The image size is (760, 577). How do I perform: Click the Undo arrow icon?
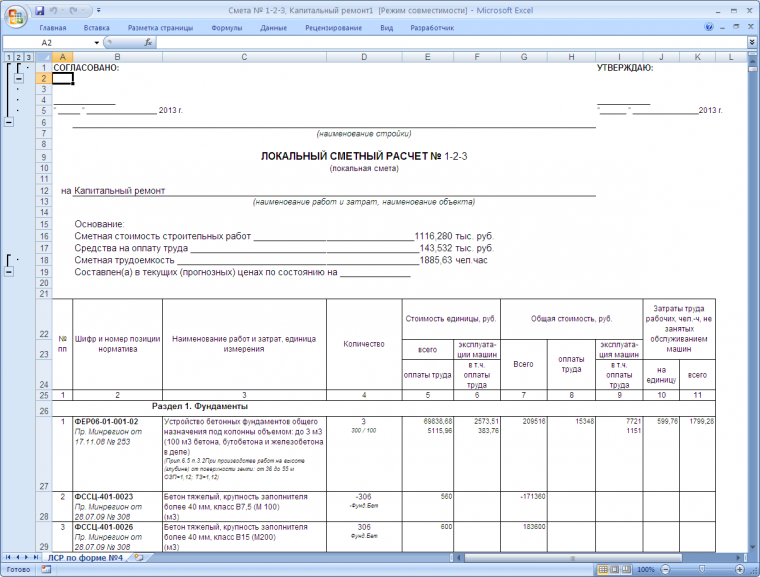point(56,9)
